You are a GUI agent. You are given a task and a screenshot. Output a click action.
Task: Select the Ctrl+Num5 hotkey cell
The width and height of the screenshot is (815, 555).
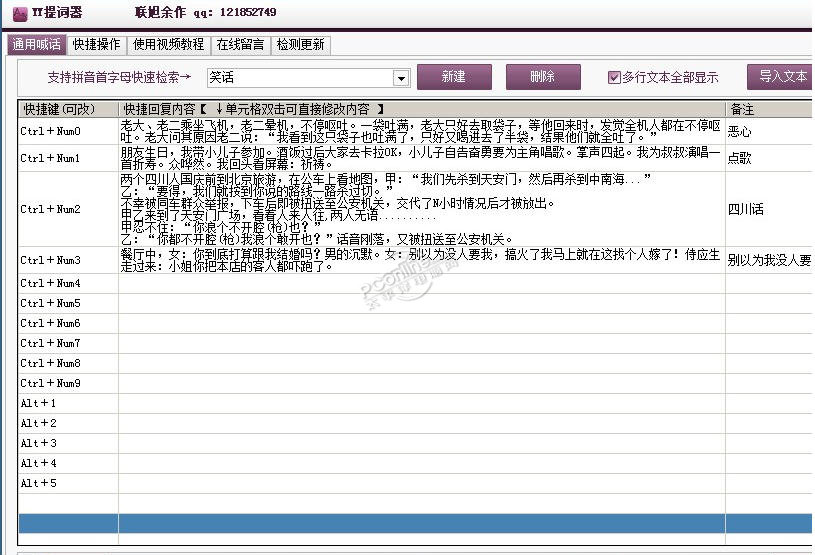tap(69, 303)
